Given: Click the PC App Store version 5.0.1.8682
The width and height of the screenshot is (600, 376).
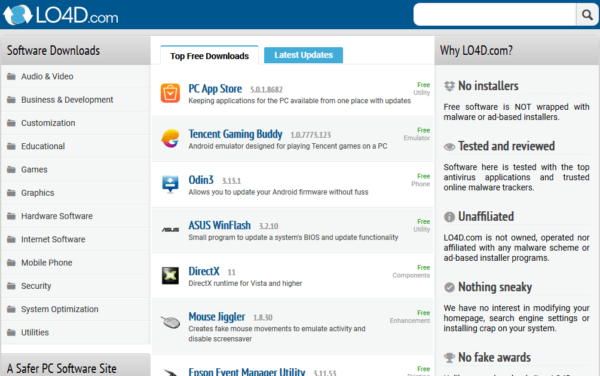Looking at the screenshot, I should click(x=266, y=90).
